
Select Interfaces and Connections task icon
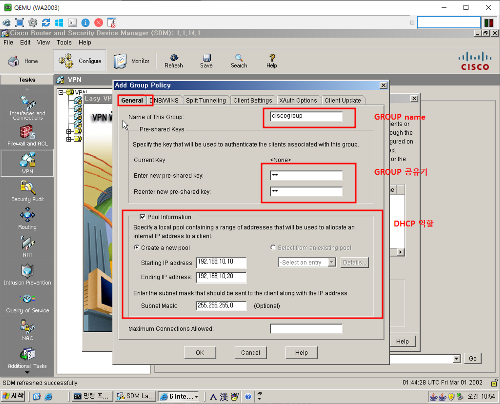[27, 108]
